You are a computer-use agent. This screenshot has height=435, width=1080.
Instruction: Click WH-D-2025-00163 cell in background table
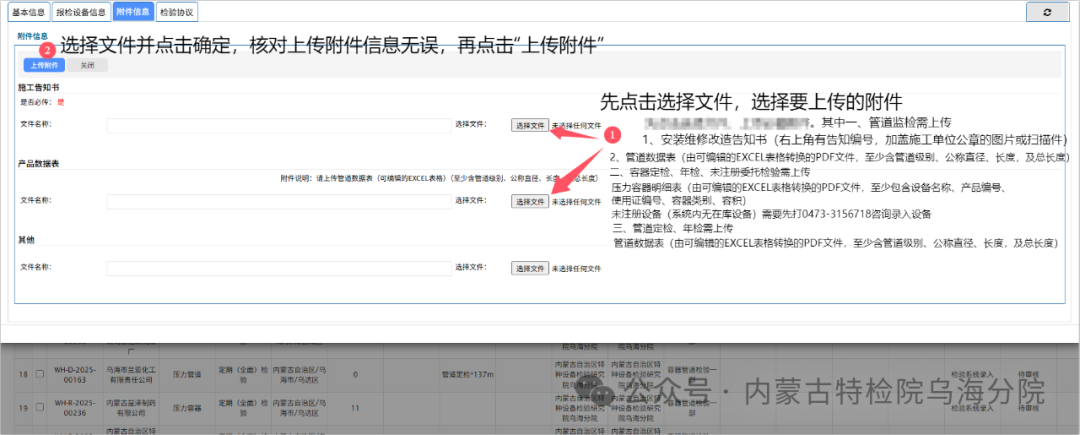pos(74,374)
